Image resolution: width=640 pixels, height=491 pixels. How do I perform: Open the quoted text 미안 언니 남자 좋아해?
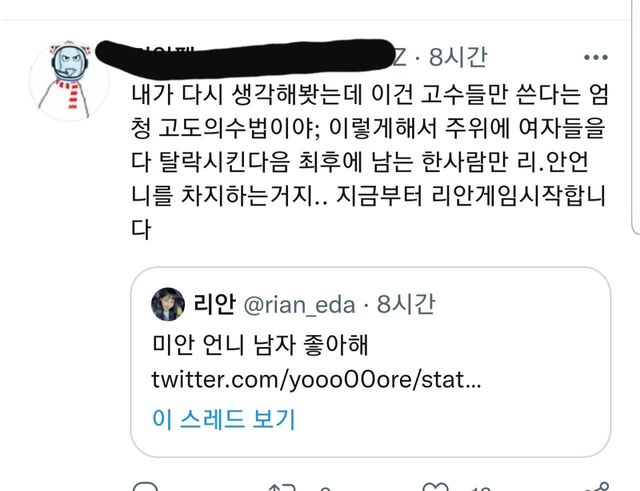click(x=260, y=345)
